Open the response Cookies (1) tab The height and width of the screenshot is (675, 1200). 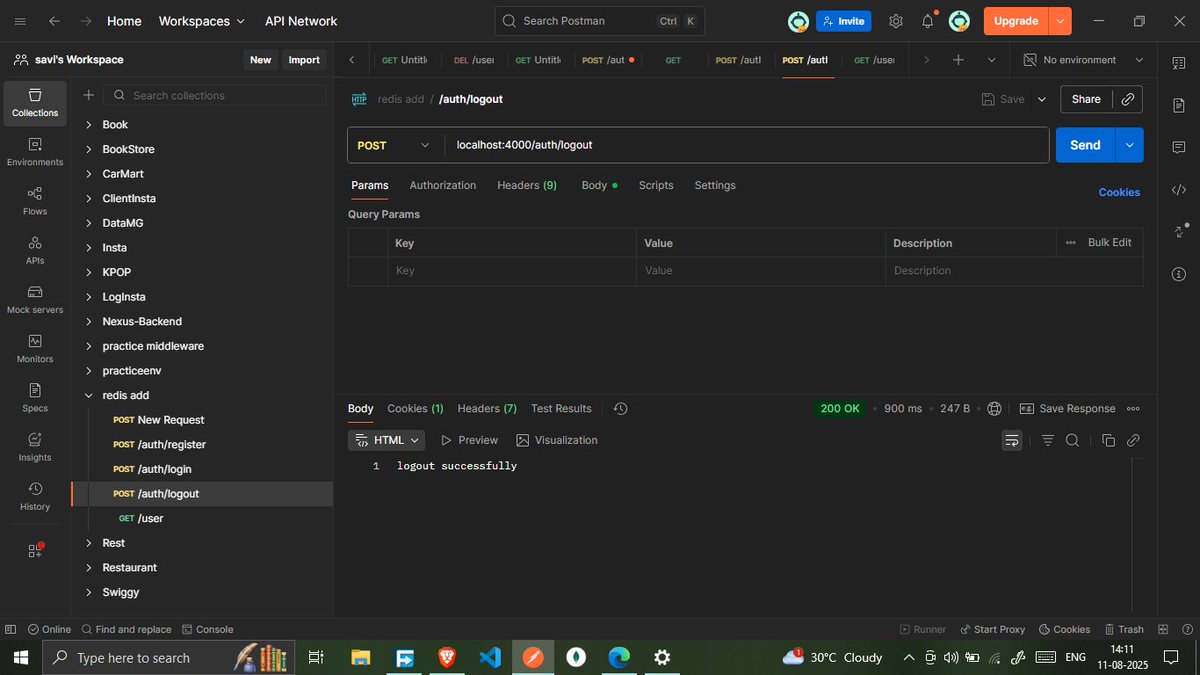pos(415,409)
